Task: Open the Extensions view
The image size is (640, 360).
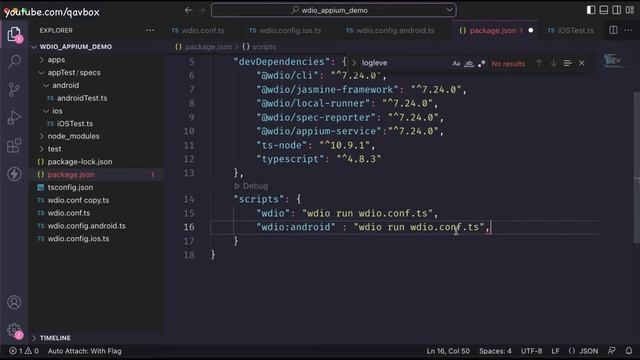Action: [x=14, y=146]
